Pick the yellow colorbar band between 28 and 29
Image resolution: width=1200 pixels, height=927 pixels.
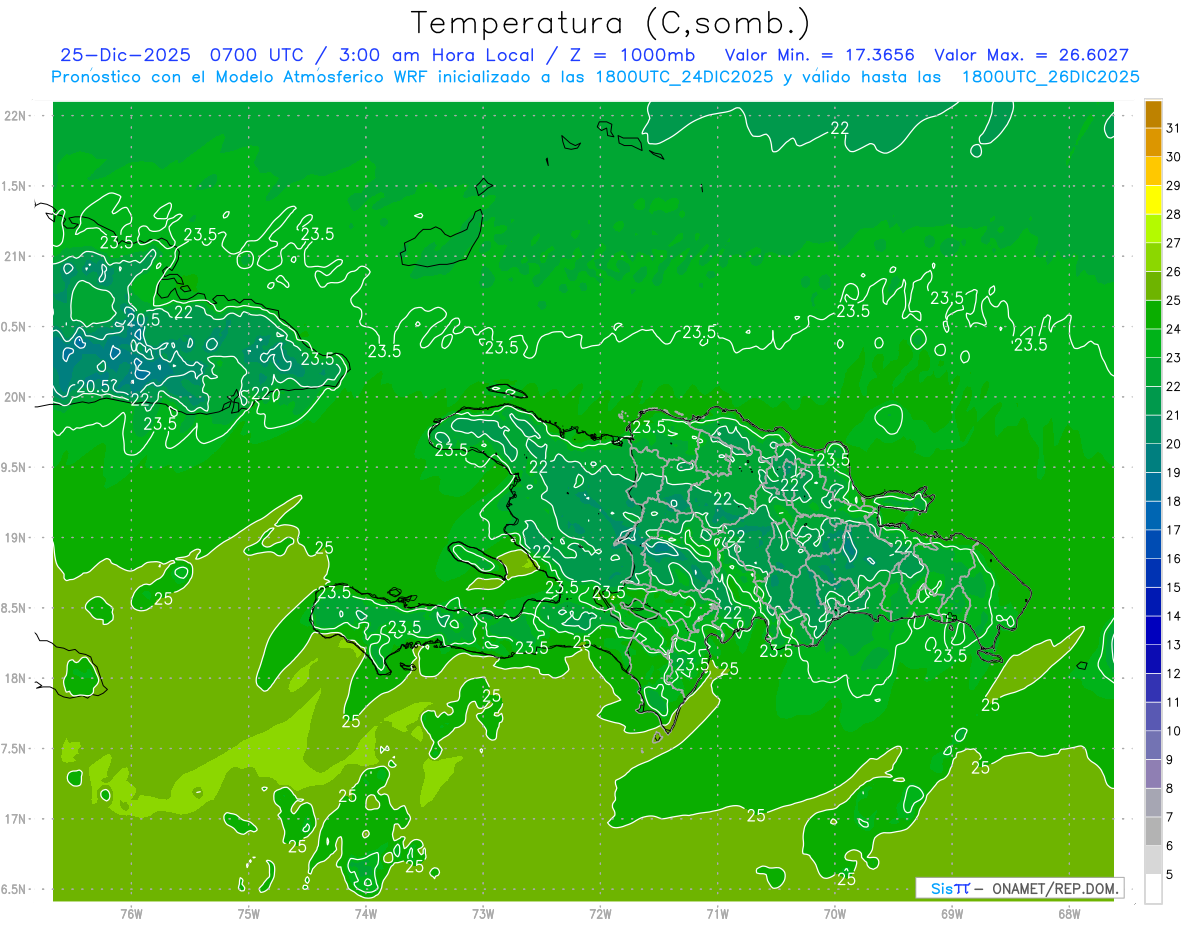pos(1153,200)
